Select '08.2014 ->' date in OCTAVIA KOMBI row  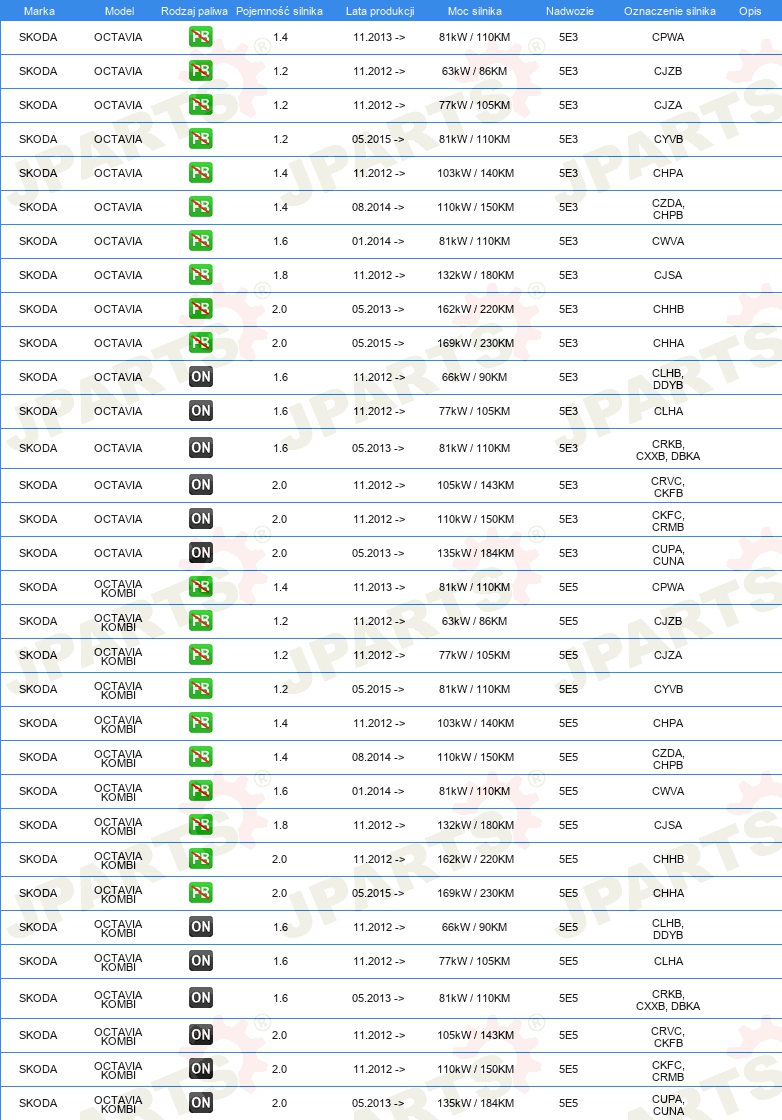point(378,757)
